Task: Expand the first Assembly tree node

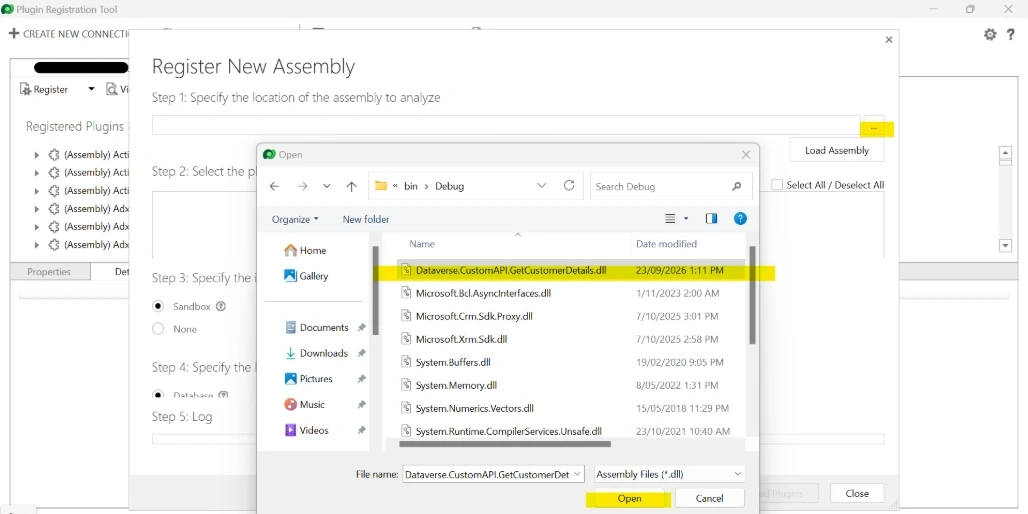Action: (37, 155)
